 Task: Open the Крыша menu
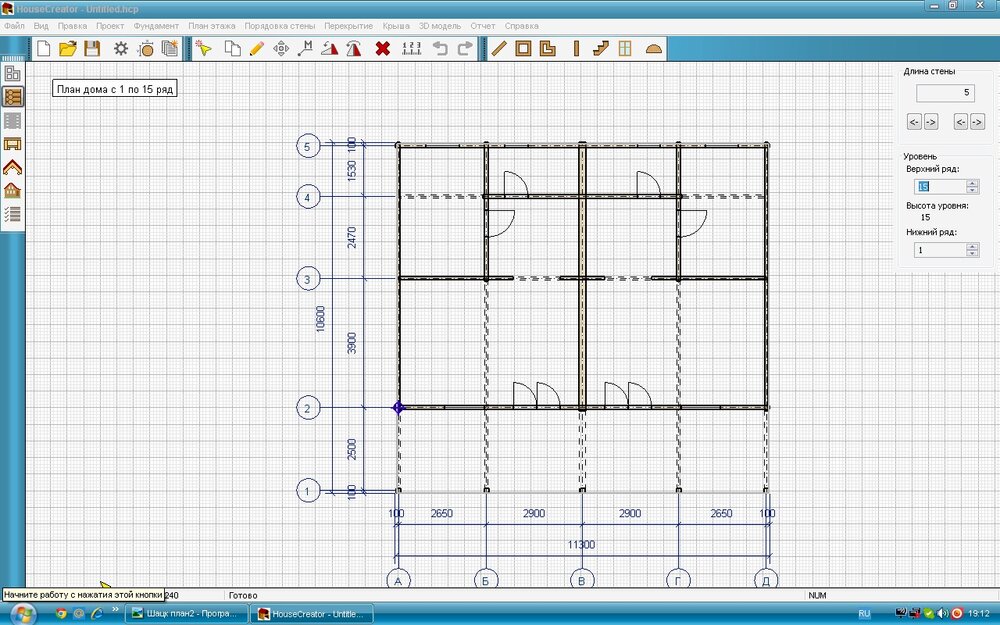pyautogui.click(x=396, y=24)
